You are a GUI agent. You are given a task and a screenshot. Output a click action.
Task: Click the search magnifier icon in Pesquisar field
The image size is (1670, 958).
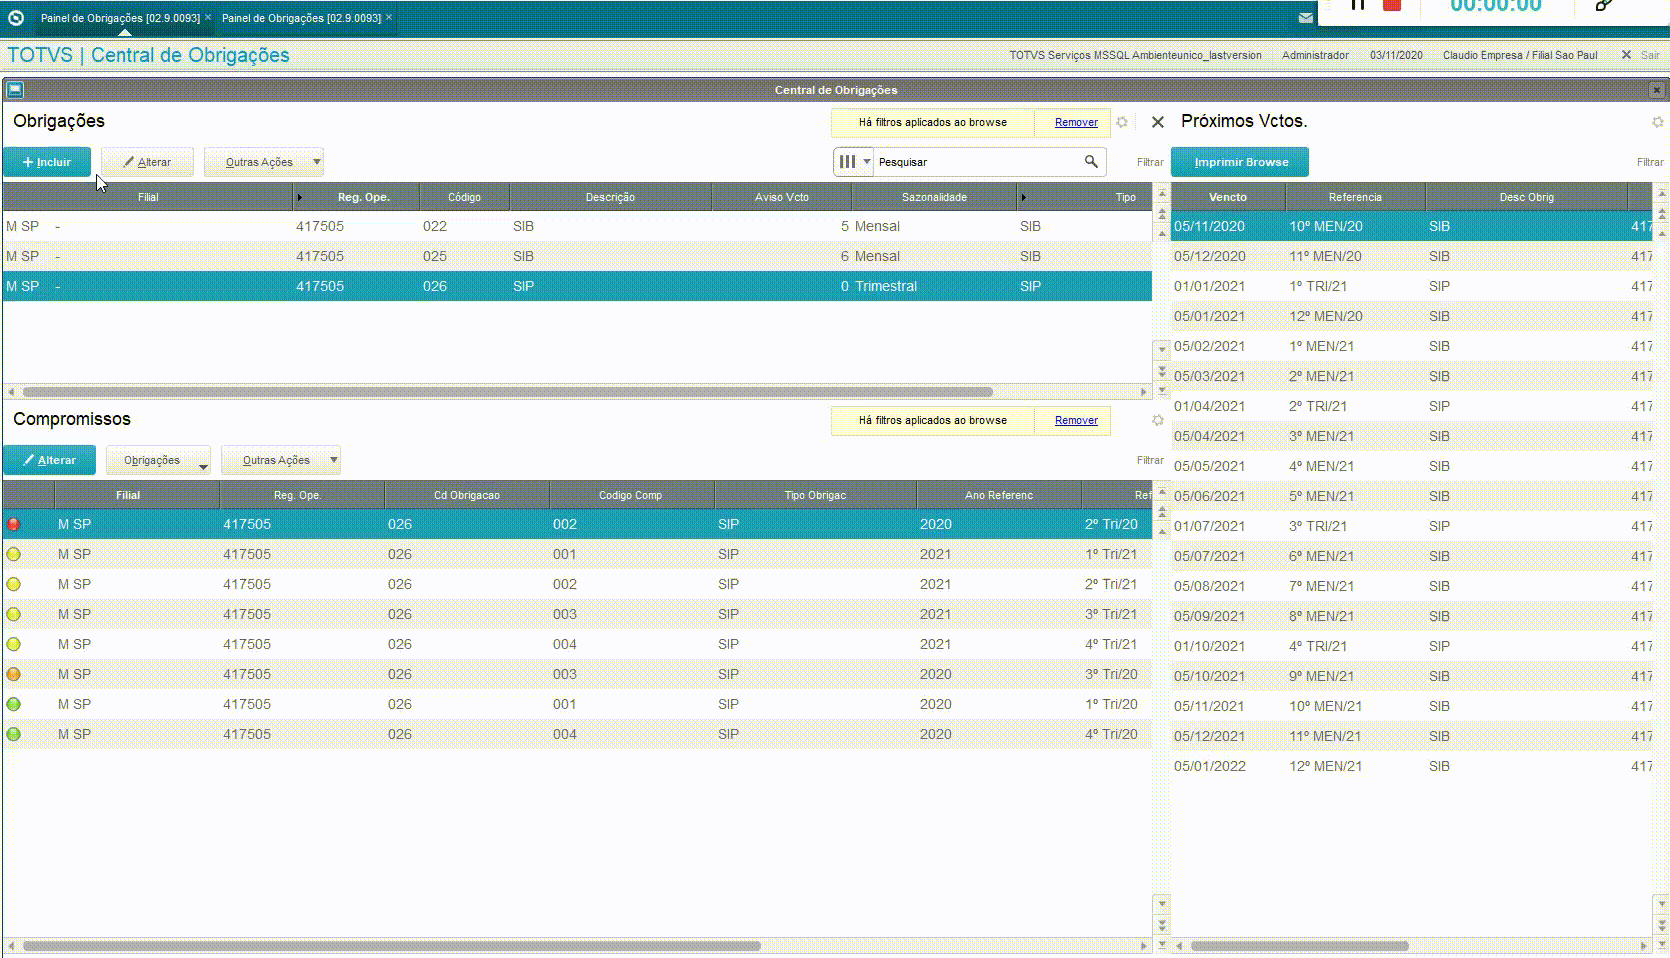tap(1091, 162)
